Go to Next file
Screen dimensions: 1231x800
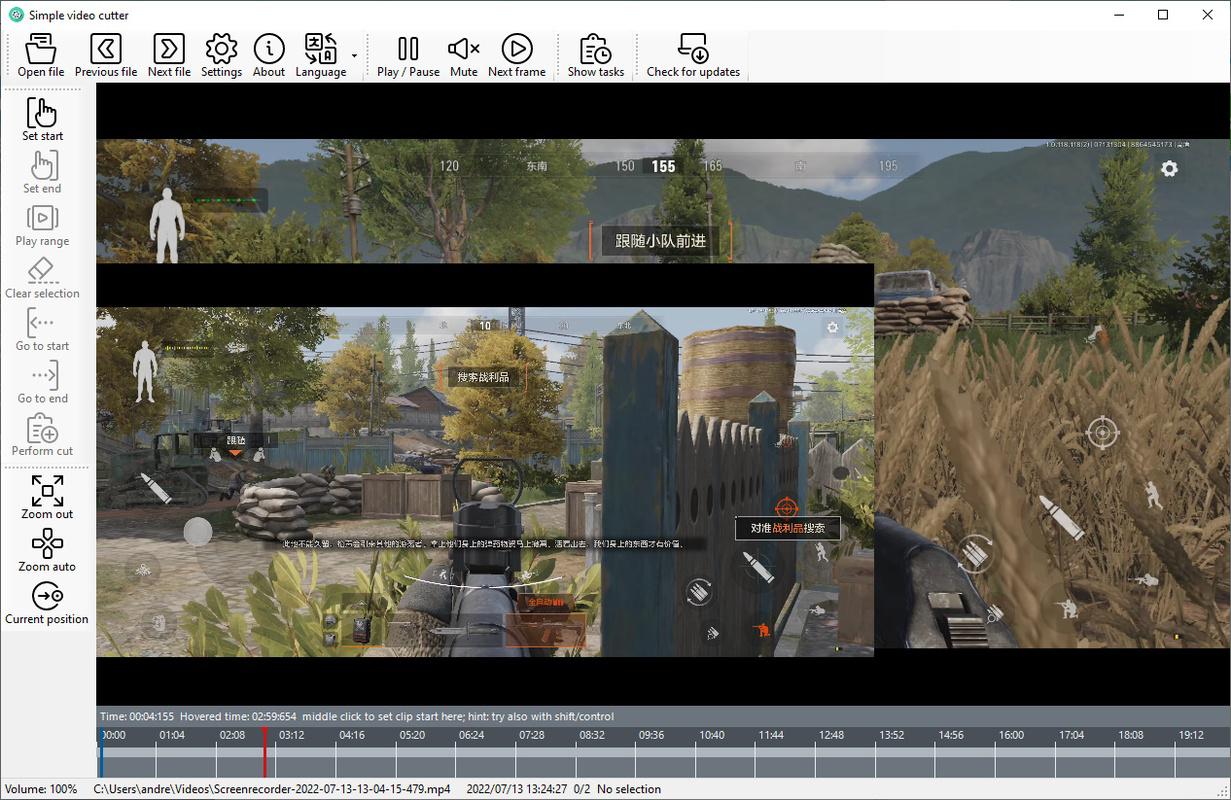(x=169, y=55)
